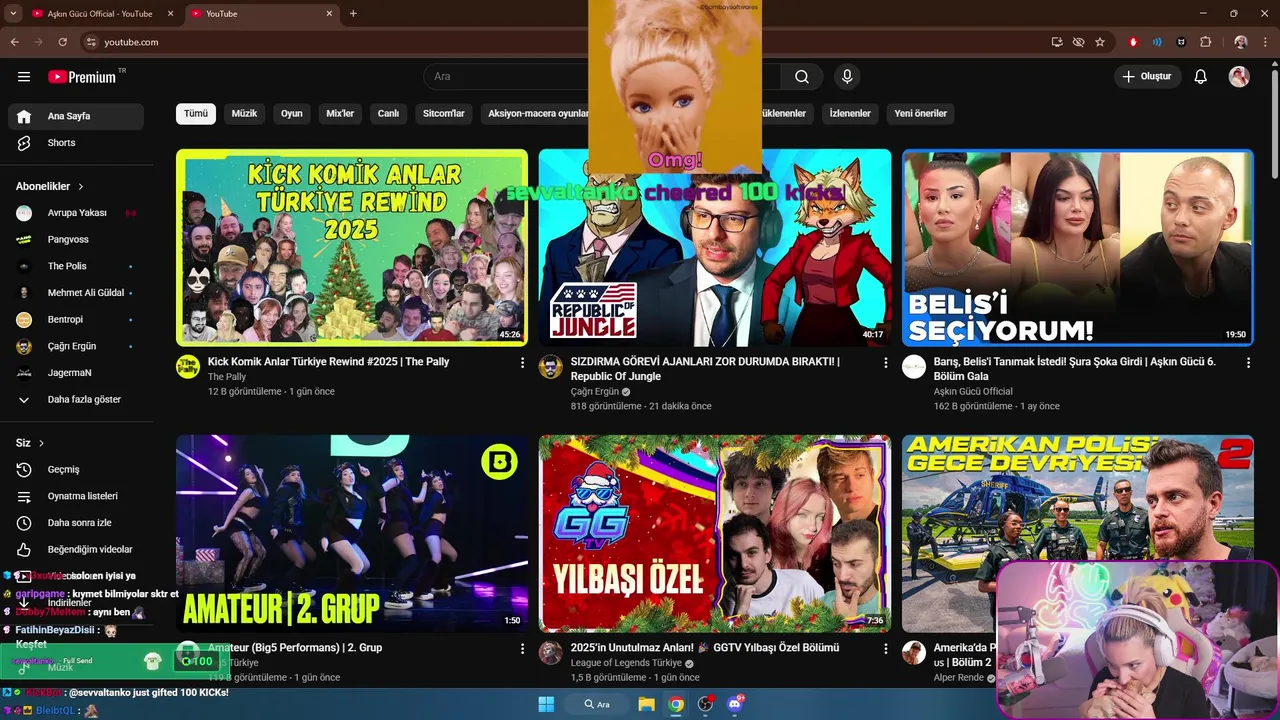The image size is (1280, 720).
Task: Open options for Kick Komik Anlar video
Action: pos(522,363)
